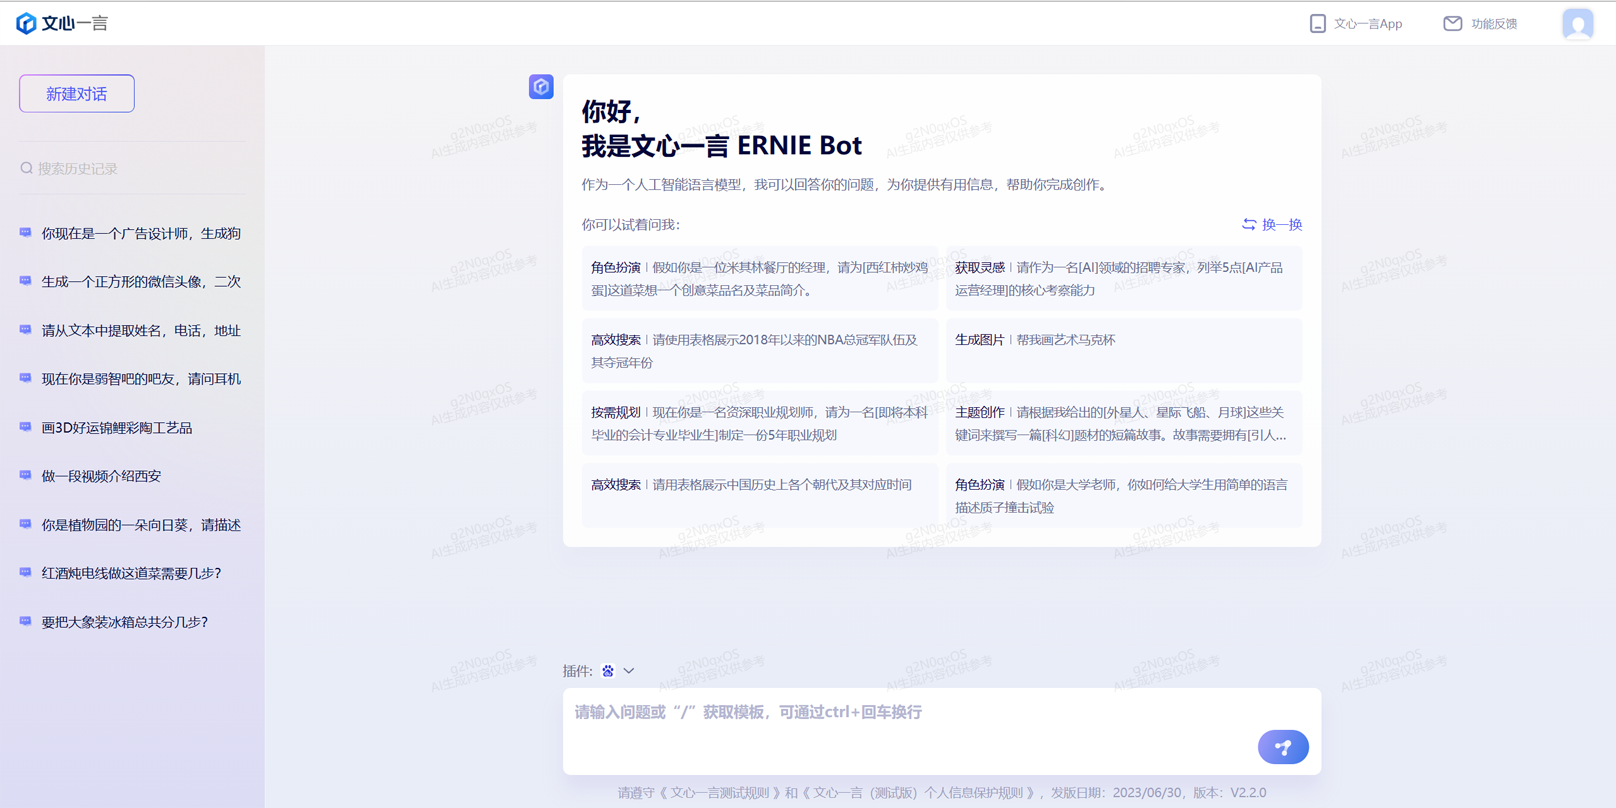Click chat icon beside 现在你是弱智吧的吧友

click(26, 378)
